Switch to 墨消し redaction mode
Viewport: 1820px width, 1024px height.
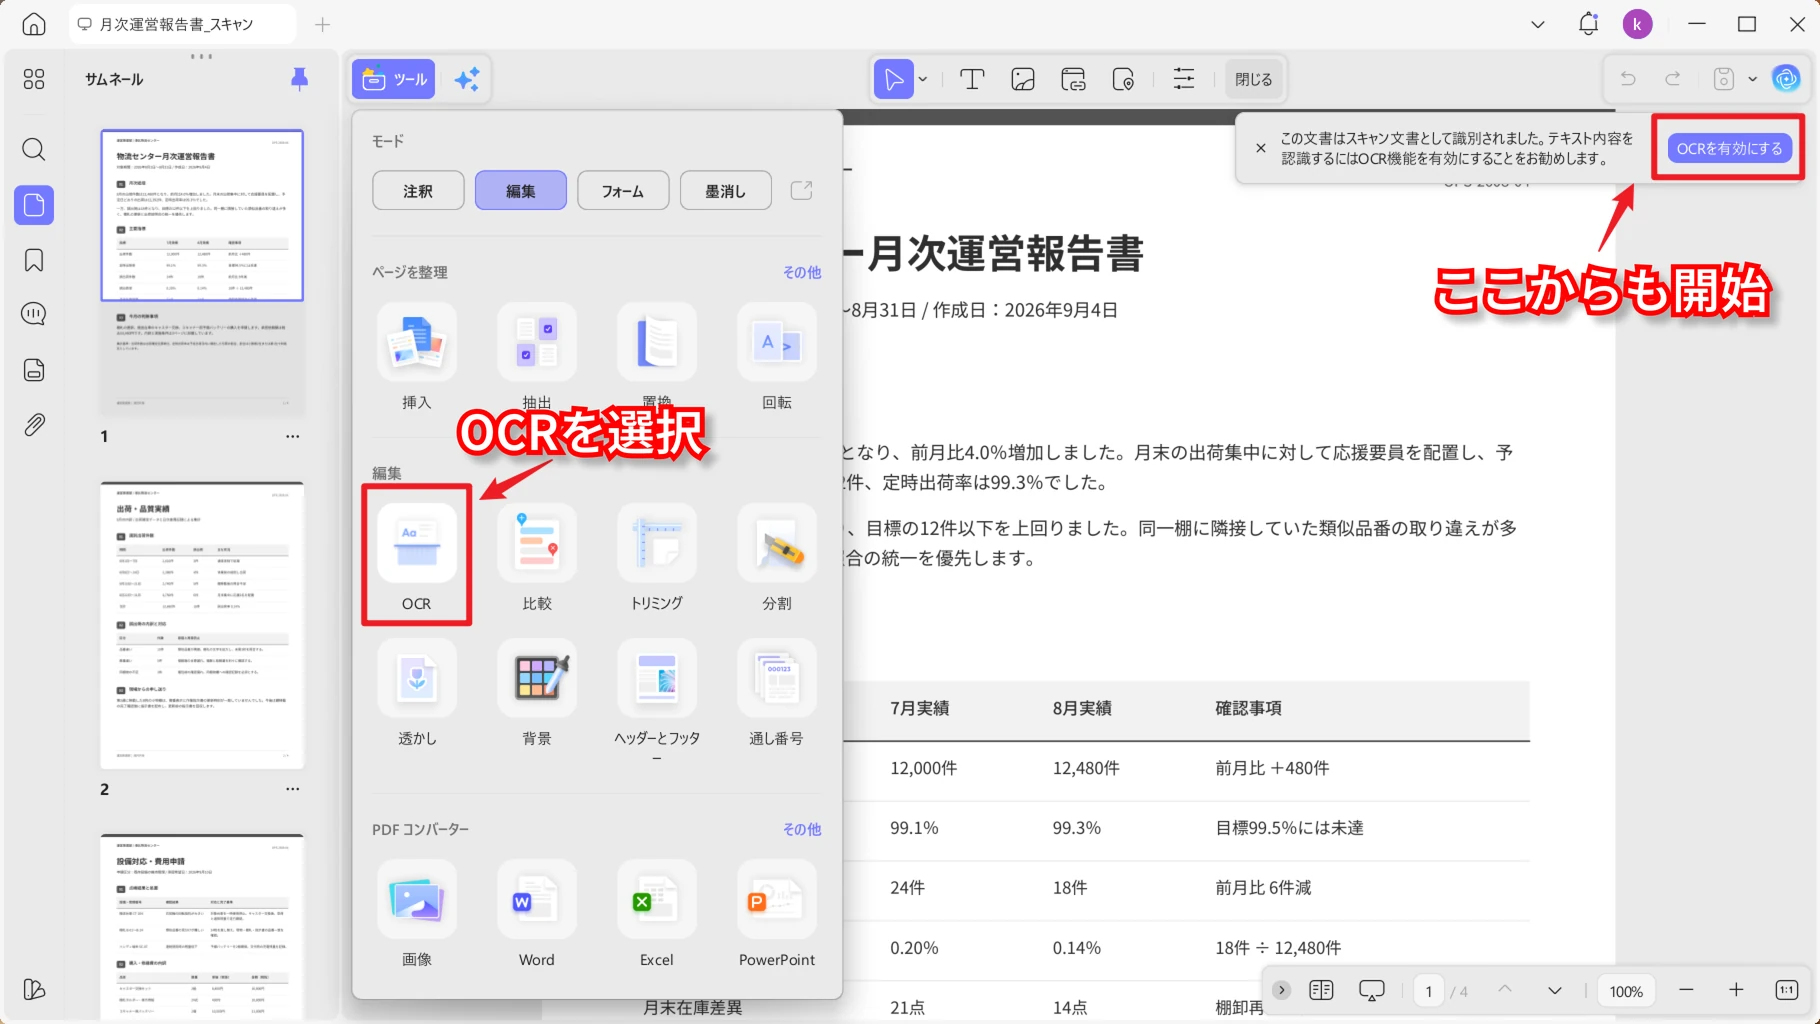coord(726,191)
